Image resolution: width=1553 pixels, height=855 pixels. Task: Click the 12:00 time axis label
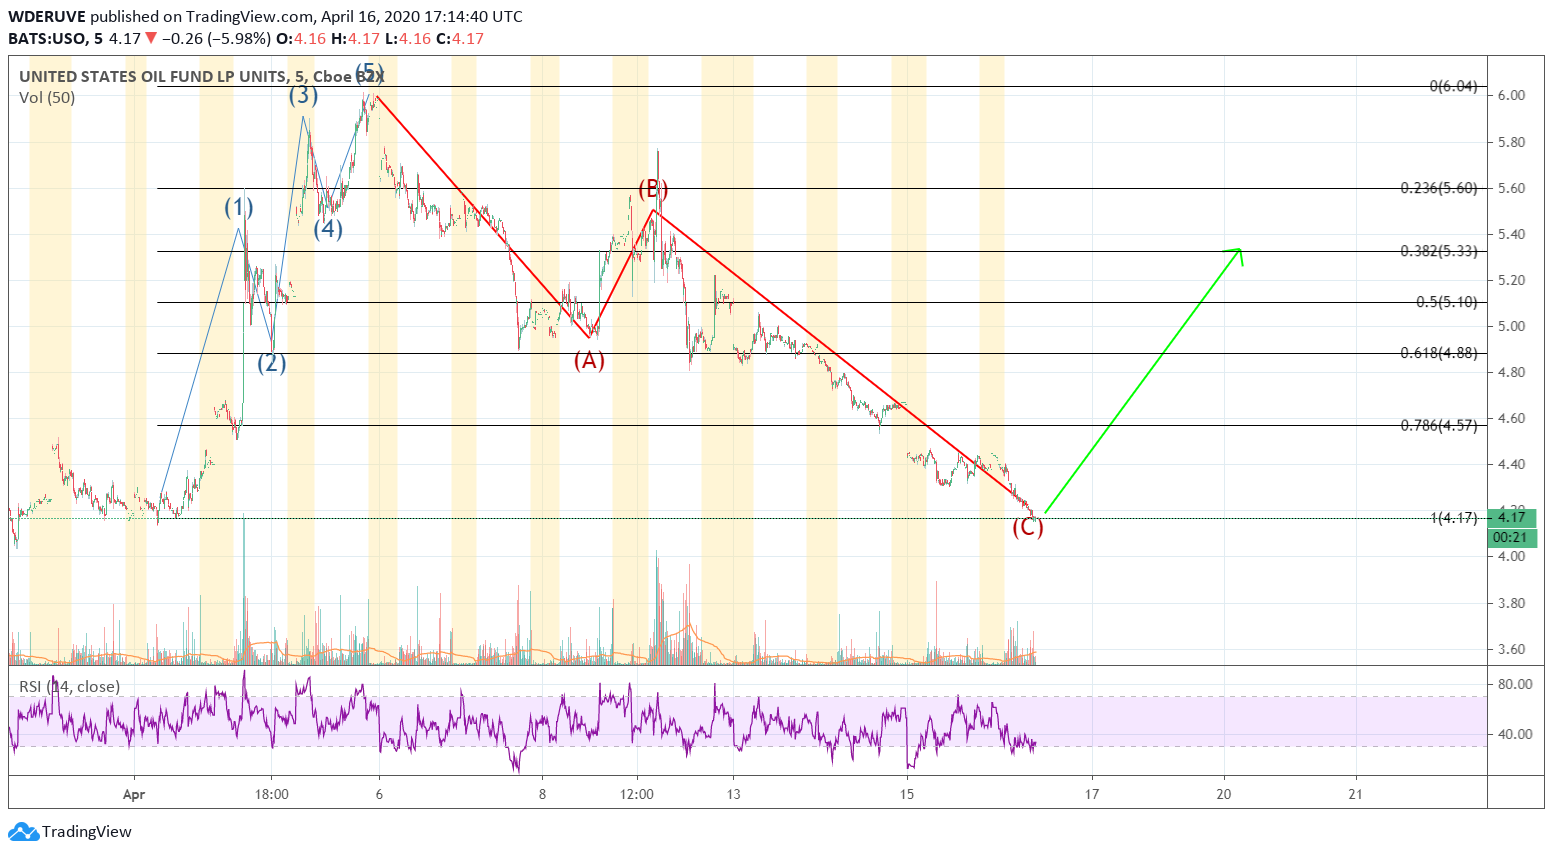tap(637, 795)
